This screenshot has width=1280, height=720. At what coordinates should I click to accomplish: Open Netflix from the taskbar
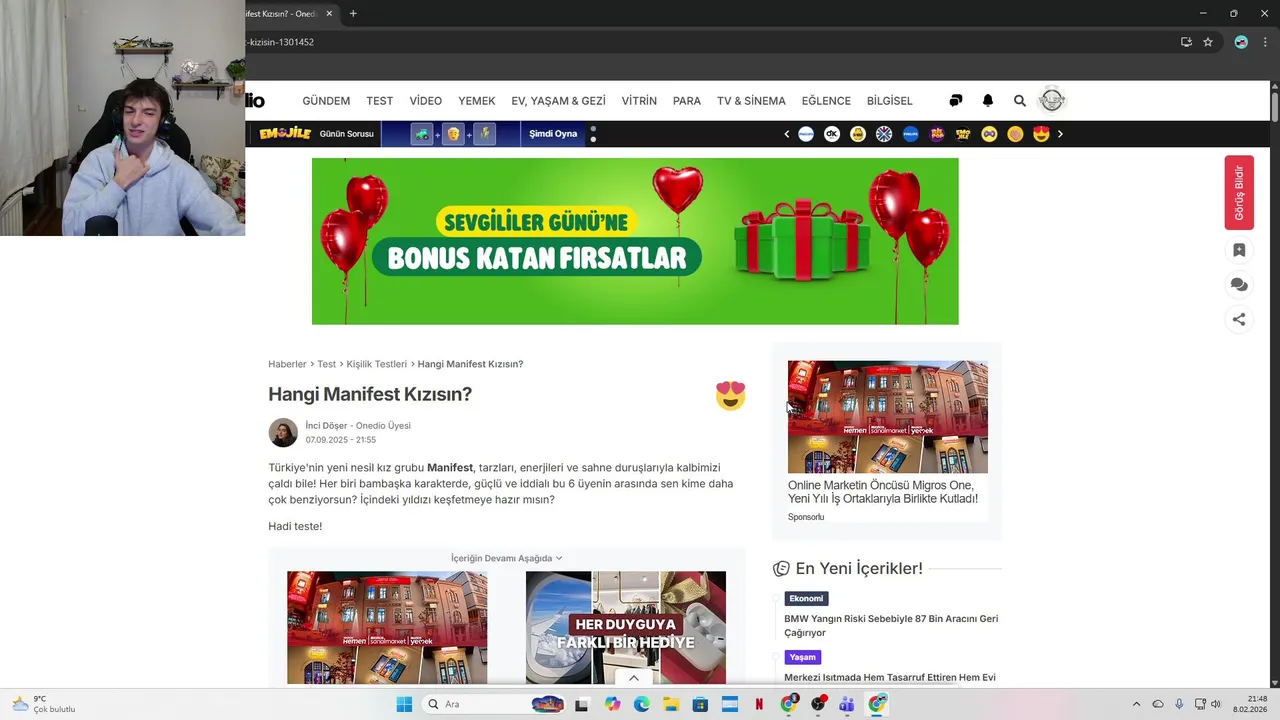click(759, 704)
